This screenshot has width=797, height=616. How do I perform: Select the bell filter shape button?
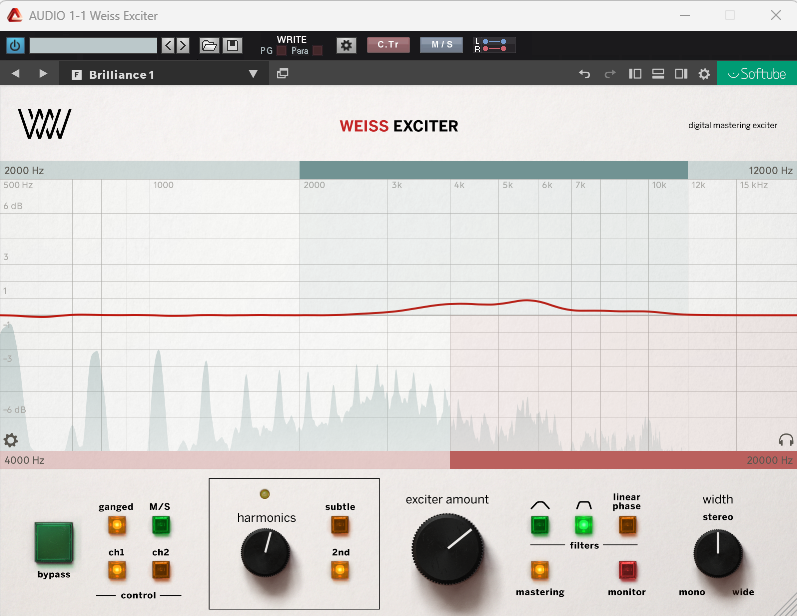(x=540, y=525)
